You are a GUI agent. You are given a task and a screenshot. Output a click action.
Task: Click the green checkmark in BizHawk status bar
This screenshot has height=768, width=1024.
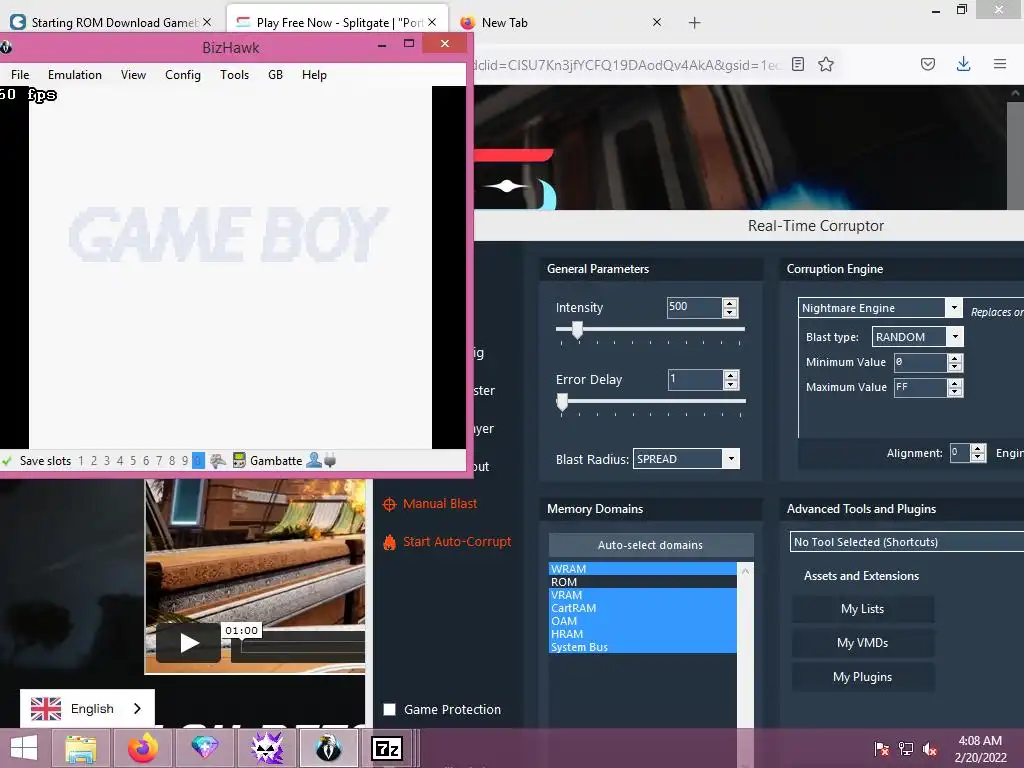point(7,460)
